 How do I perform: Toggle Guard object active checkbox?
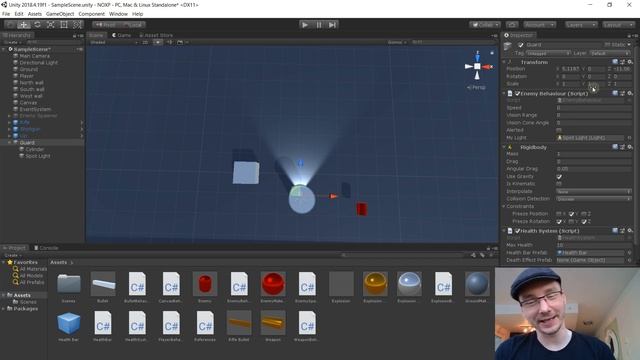(520, 45)
